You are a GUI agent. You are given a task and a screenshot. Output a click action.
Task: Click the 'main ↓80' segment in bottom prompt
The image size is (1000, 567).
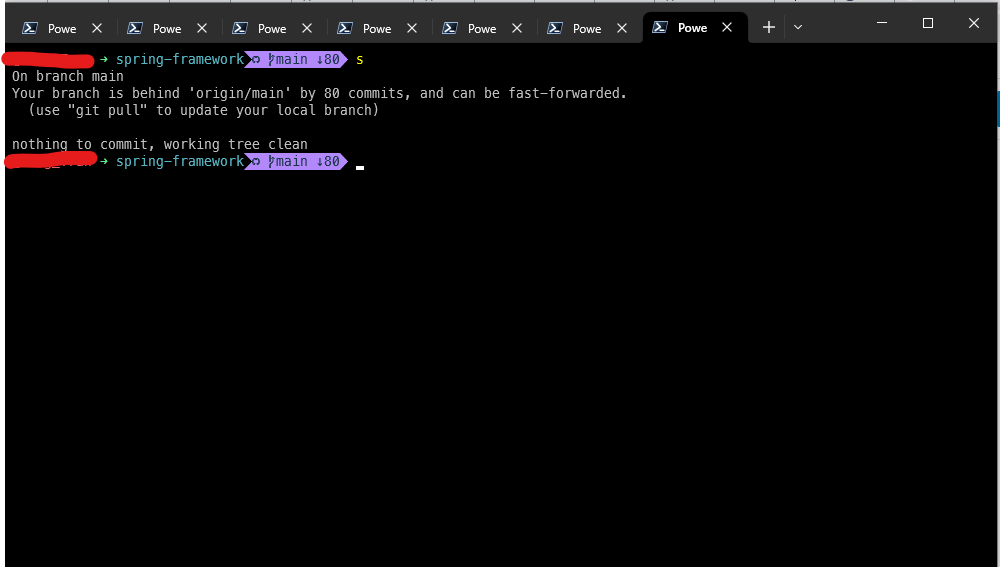tap(296, 161)
